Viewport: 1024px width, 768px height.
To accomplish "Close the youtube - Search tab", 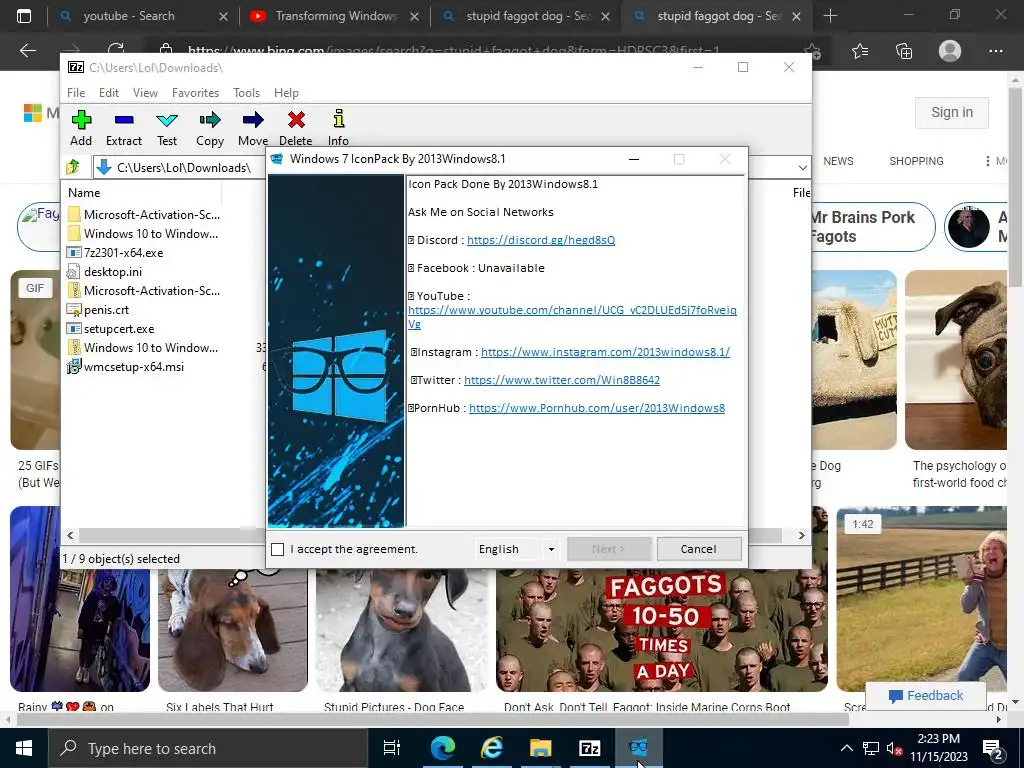I will pyautogui.click(x=223, y=16).
